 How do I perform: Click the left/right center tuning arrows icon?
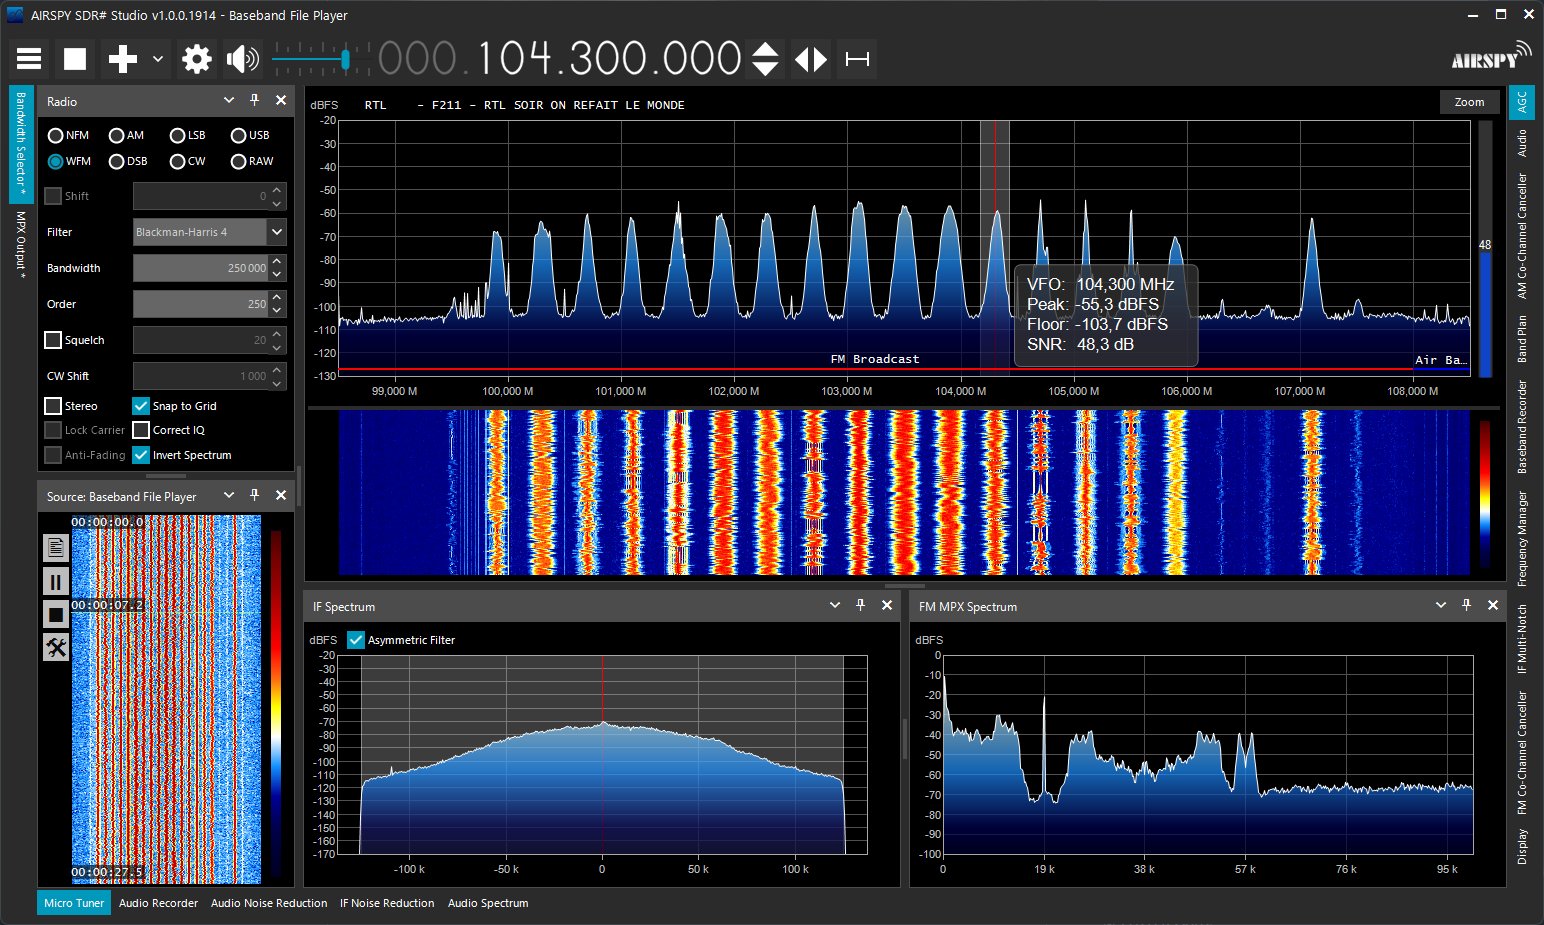tap(811, 59)
